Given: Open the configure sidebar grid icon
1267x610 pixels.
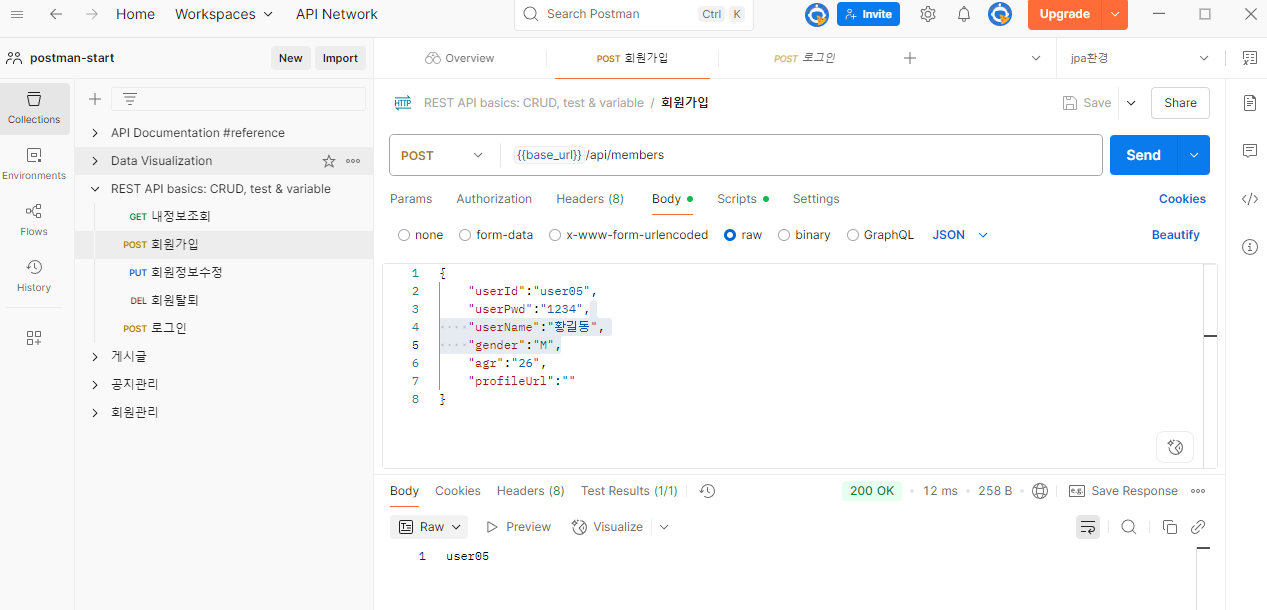Looking at the screenshot, I should (x=34, y=338).
